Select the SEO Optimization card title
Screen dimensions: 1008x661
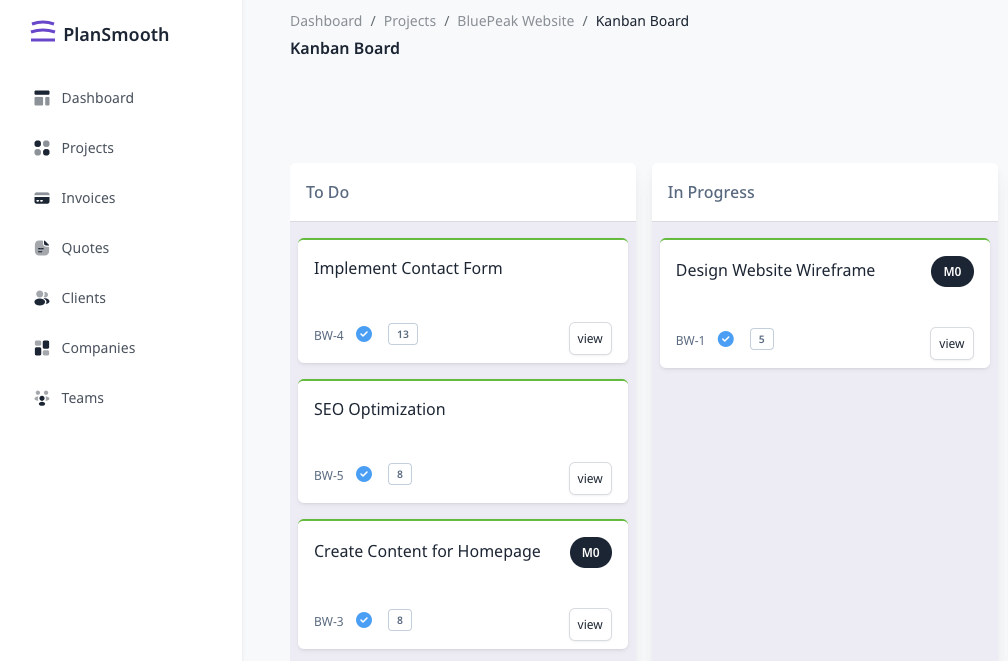coord(379,410)
